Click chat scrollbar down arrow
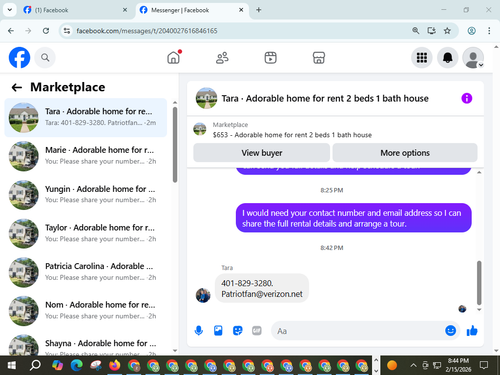This screenshot has width=500, height=375. [x=479, y=310]
